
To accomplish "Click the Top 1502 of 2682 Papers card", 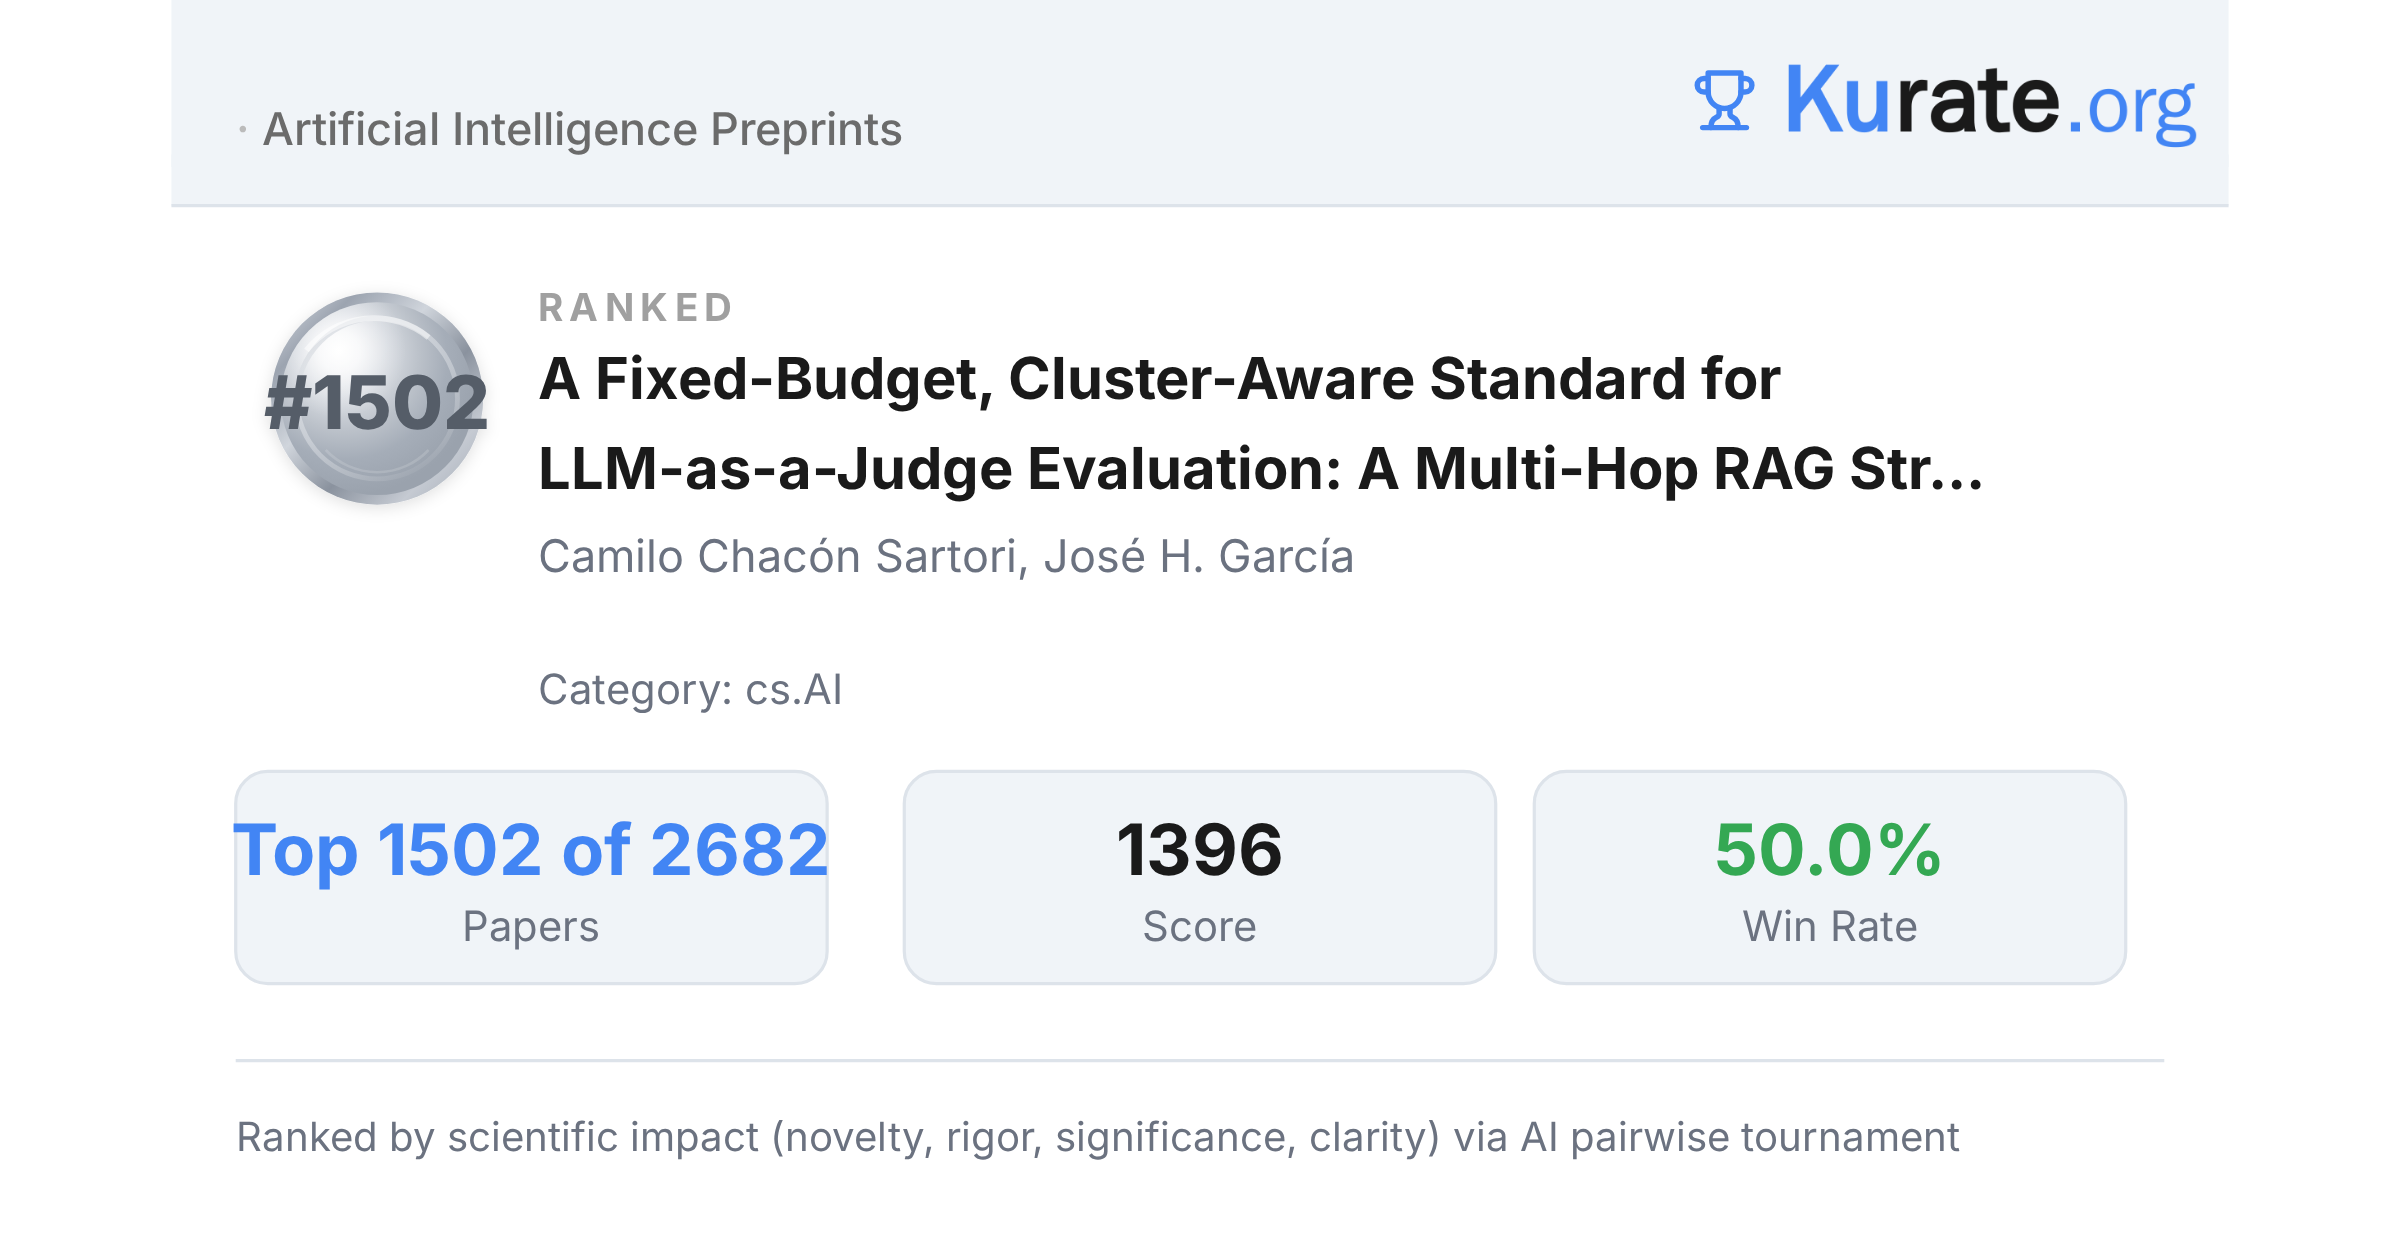I will pos(531,877).
